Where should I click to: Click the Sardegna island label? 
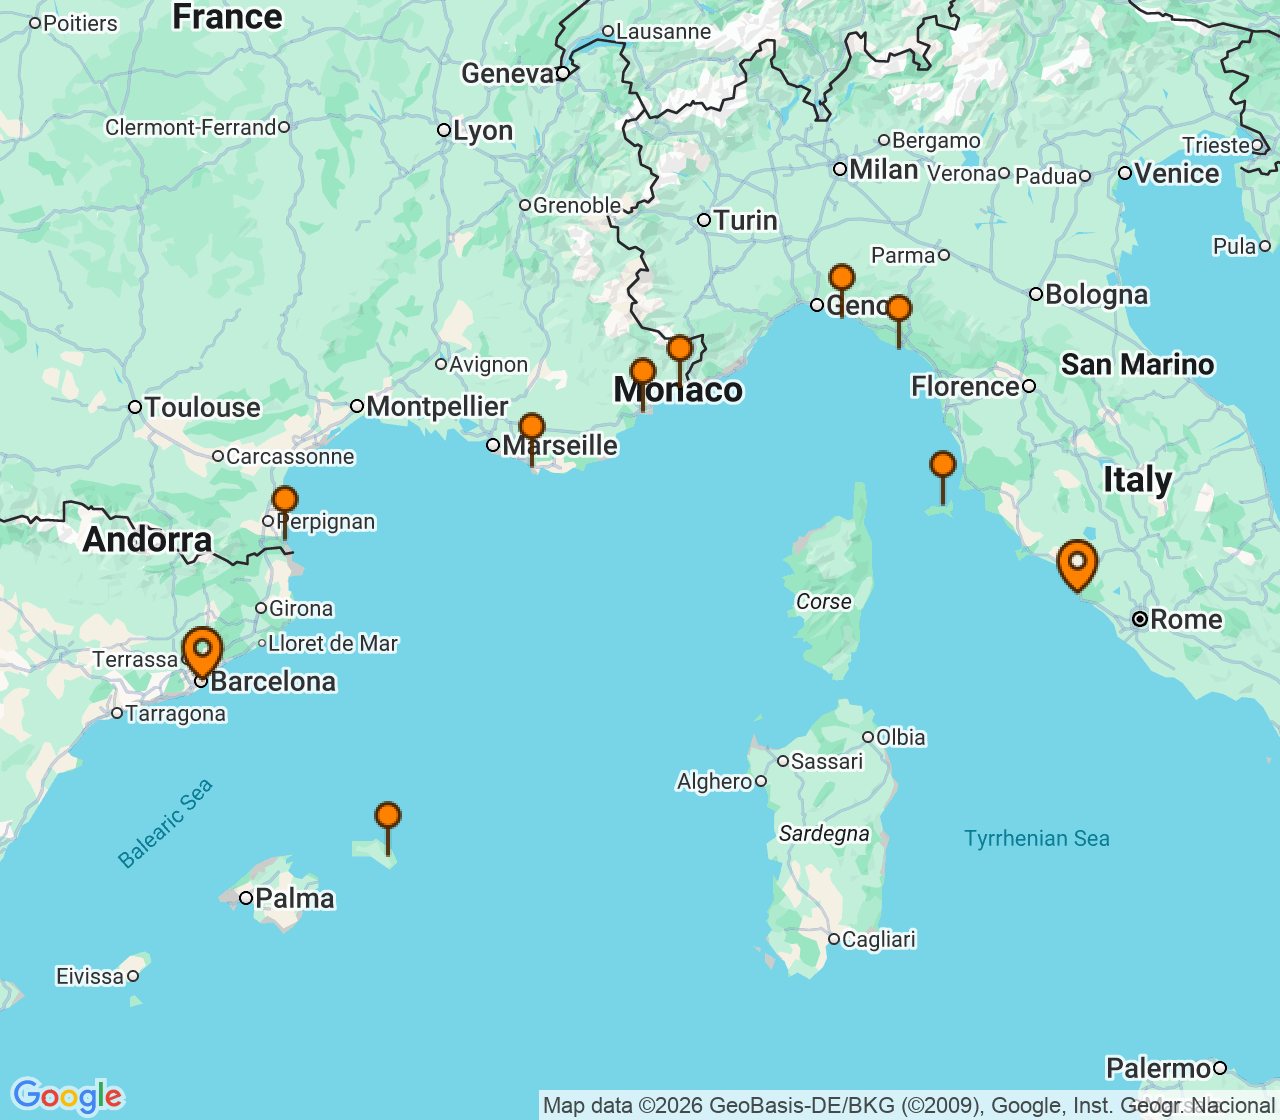pos(824,833)
